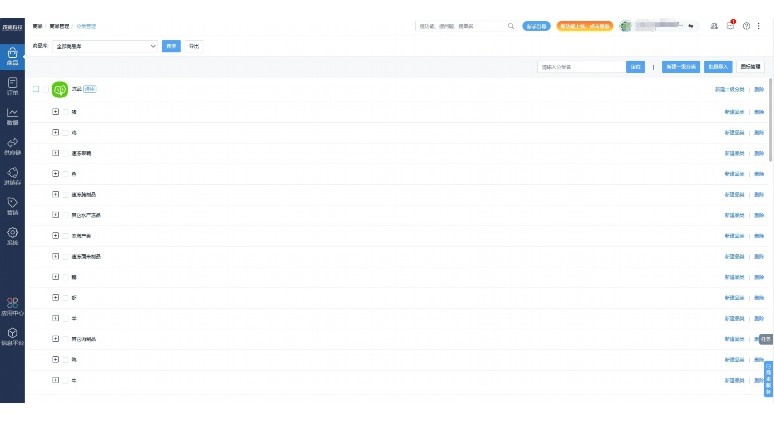Screen dimensions: 774x421
Task: Click the orange new feature banner button
Action: (584, 26)
